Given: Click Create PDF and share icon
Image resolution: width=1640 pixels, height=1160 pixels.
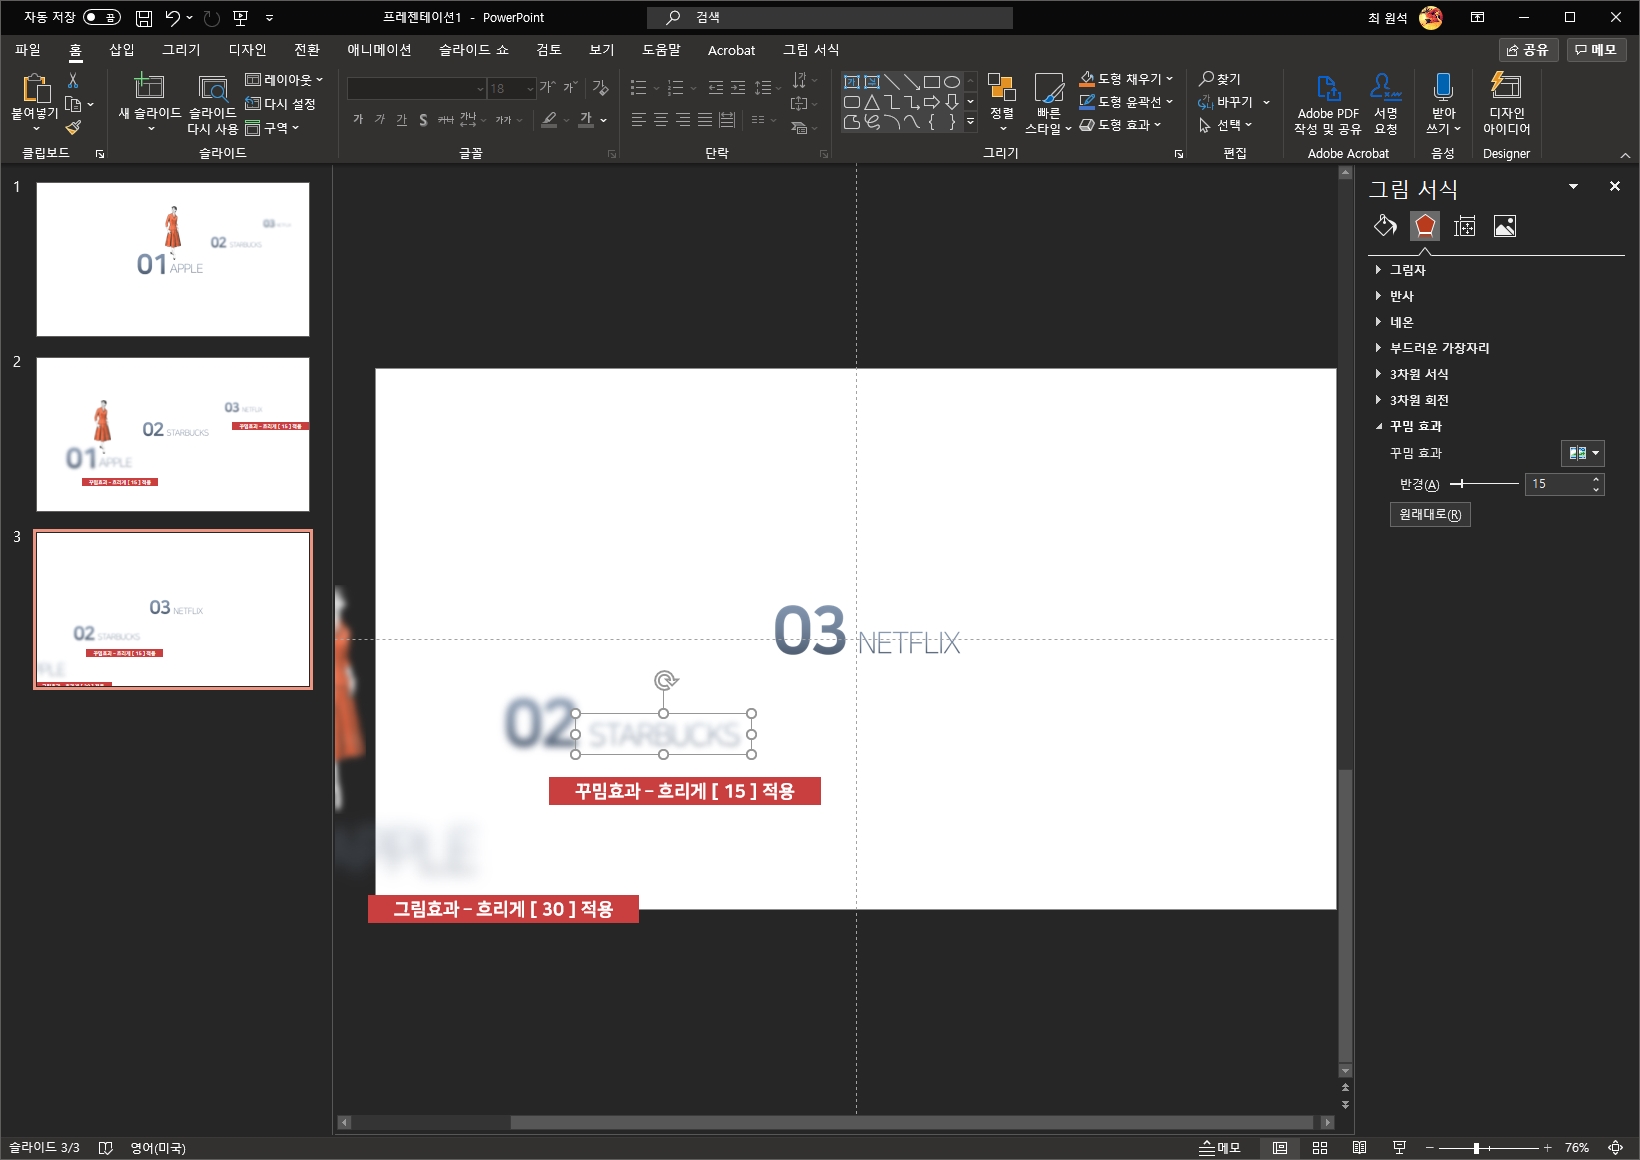Looking at the screenshot, I should click(1328, 88).
